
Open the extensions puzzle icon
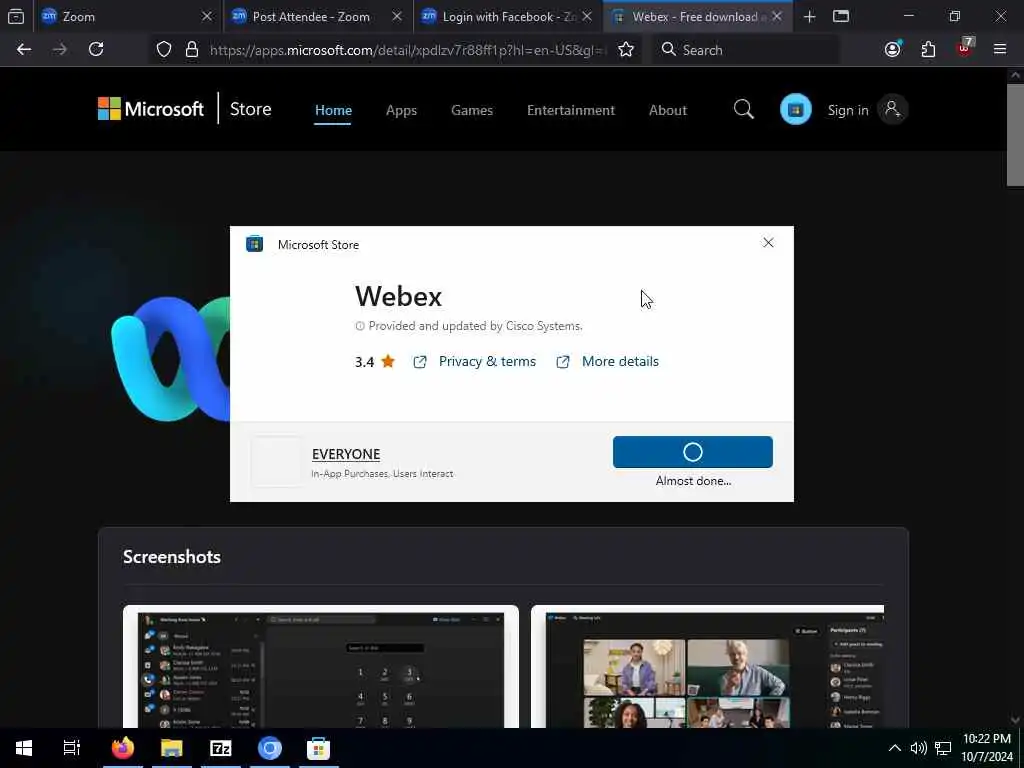[x=928, y=49]
